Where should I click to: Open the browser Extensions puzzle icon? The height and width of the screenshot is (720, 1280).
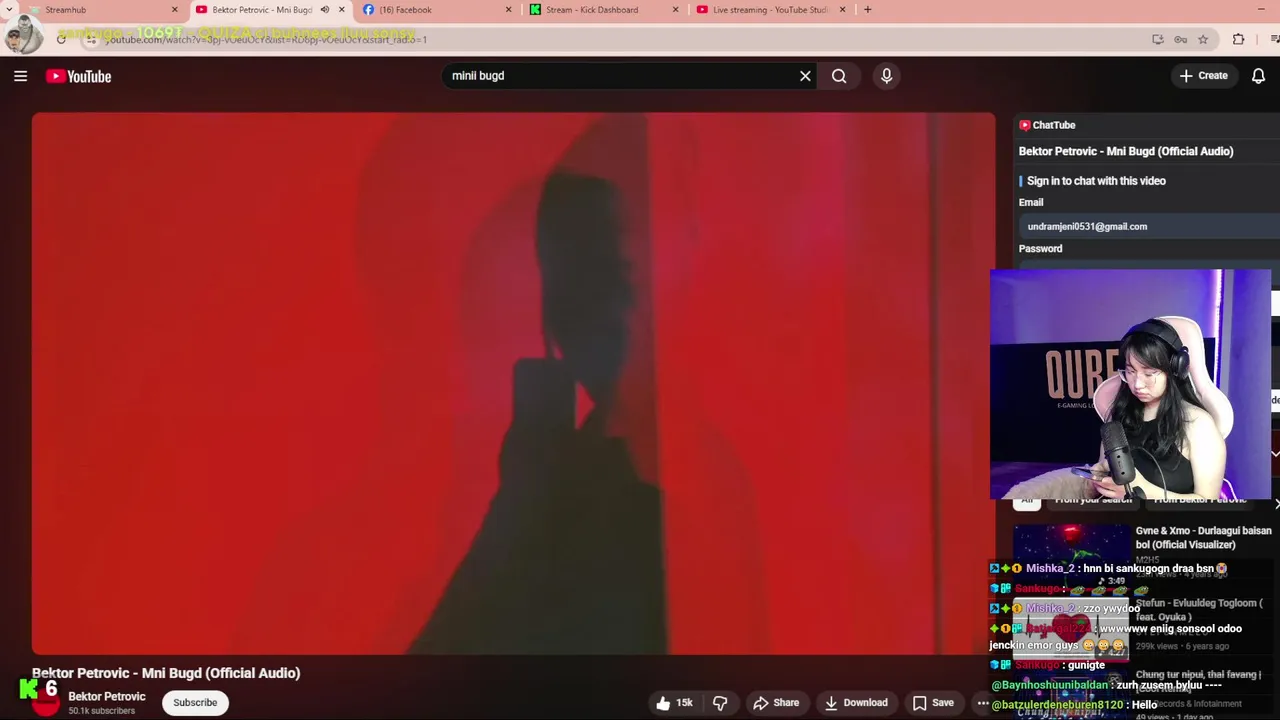coord(1238,39)
